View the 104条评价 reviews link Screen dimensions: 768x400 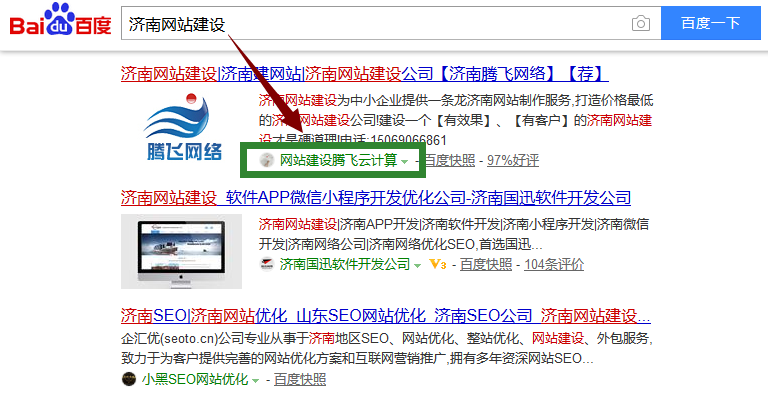point(553,264)
